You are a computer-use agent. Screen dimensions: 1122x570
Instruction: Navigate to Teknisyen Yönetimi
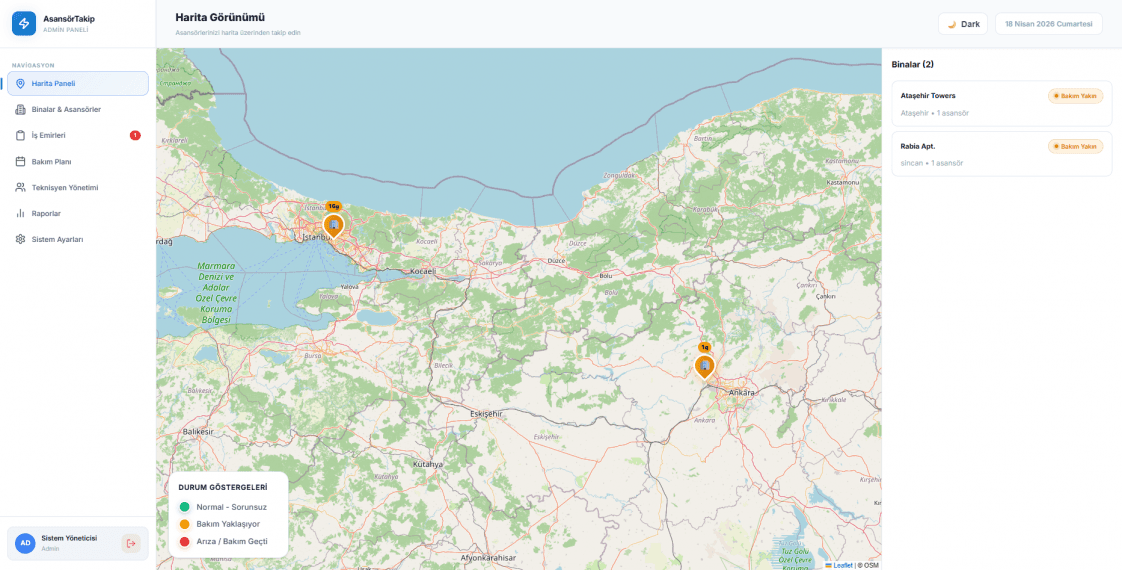tap(78, 187)
